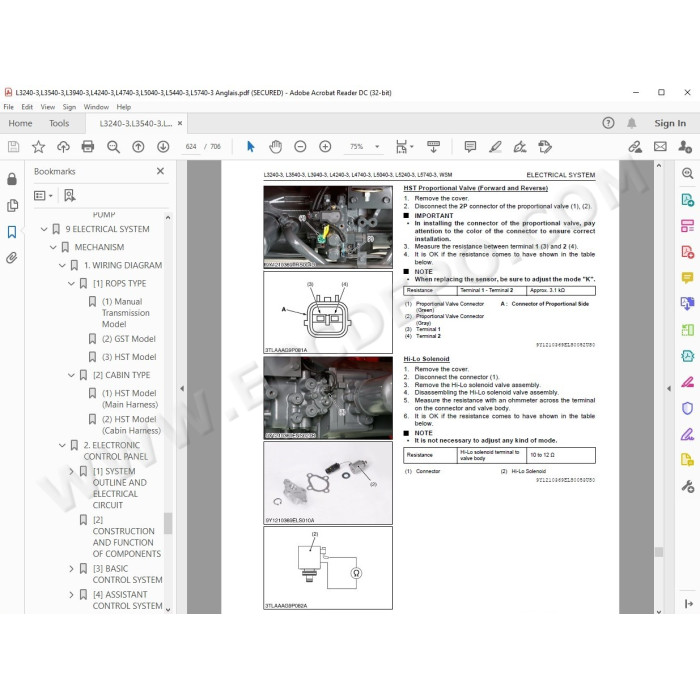Print the document
This screenshot has width=700, height=700.
pyautogui.click(x=88, y=146)
